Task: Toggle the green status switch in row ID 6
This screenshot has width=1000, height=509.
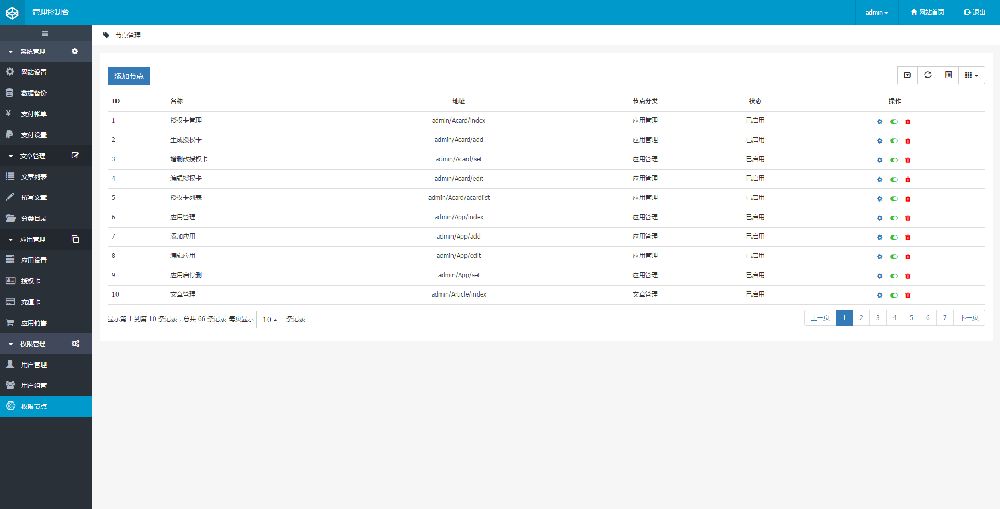Action: coord(893,218)
